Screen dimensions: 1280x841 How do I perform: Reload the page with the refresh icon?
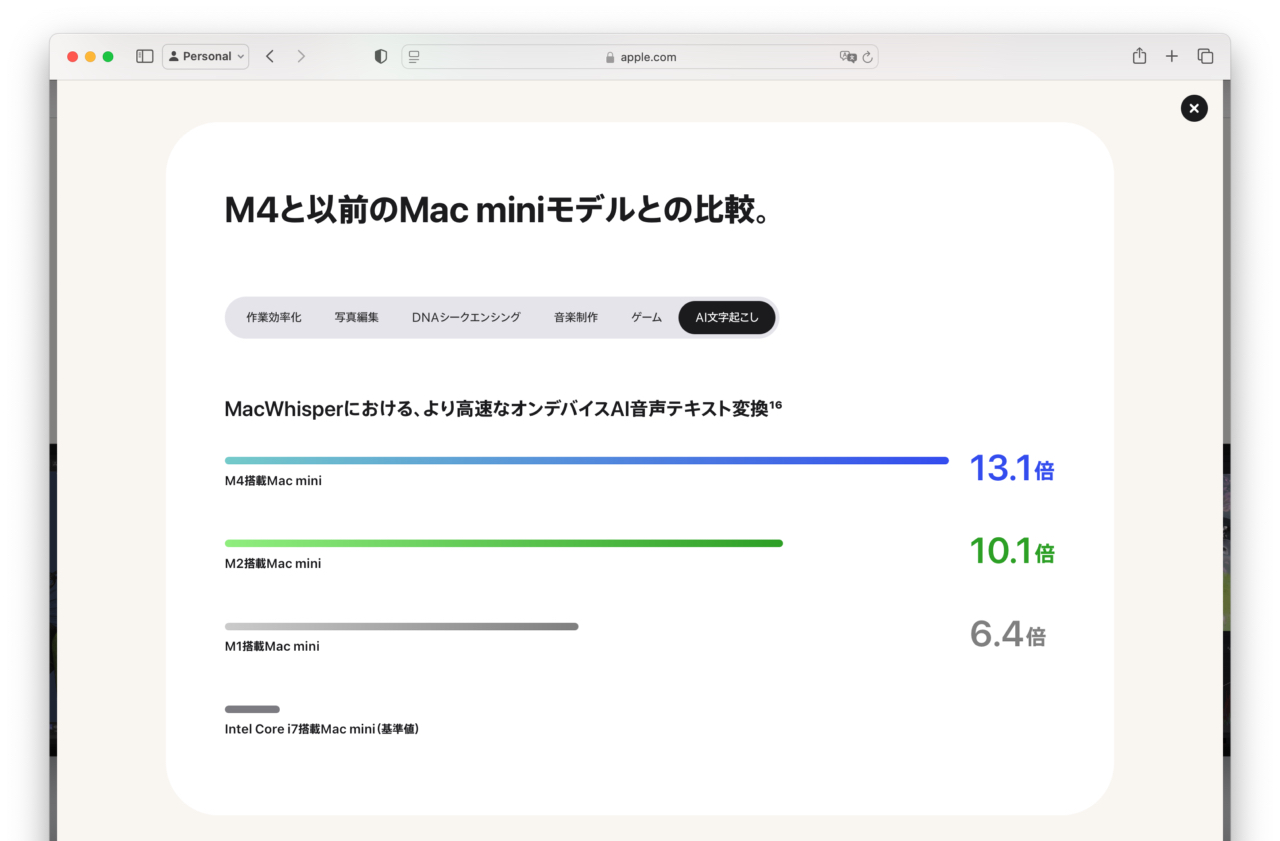click(867, 57)
